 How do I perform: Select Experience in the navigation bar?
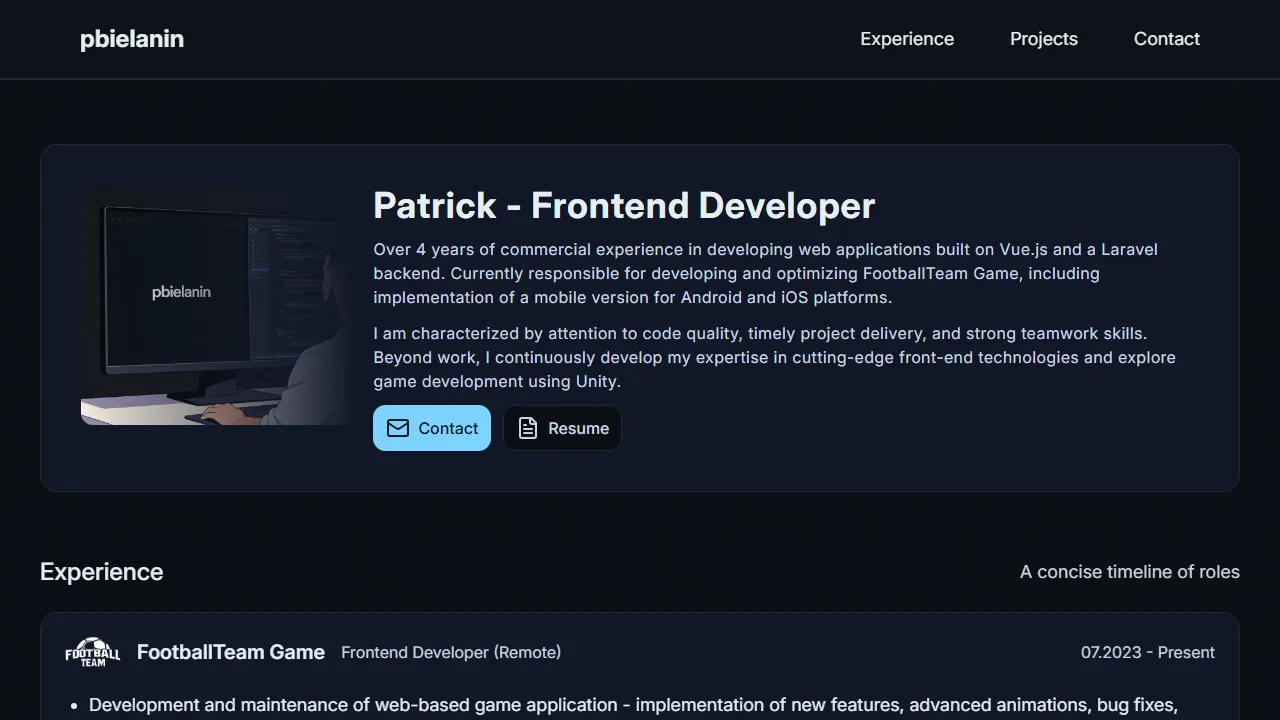tap(906, 39)
